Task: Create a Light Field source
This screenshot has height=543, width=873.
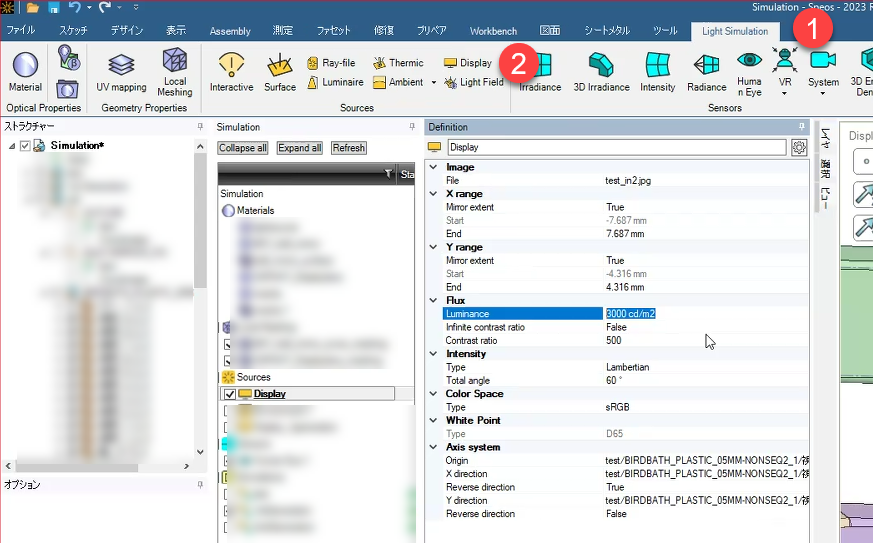Action: pos(473,82)
